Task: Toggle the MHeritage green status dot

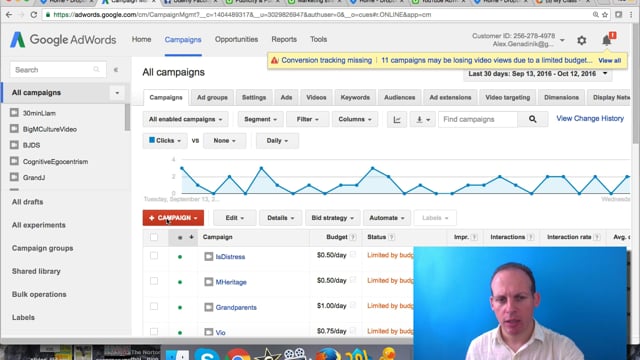Action: pos(180,282)
